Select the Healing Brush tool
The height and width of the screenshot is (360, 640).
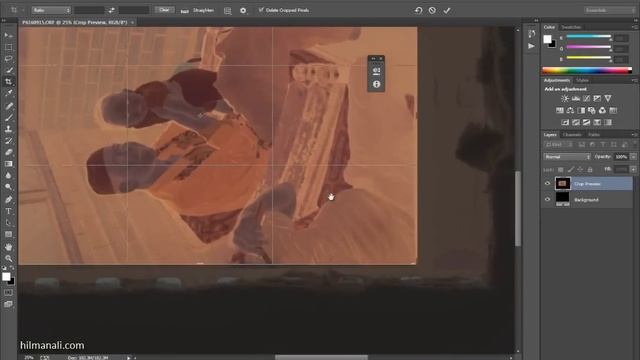tap(8, 106)
